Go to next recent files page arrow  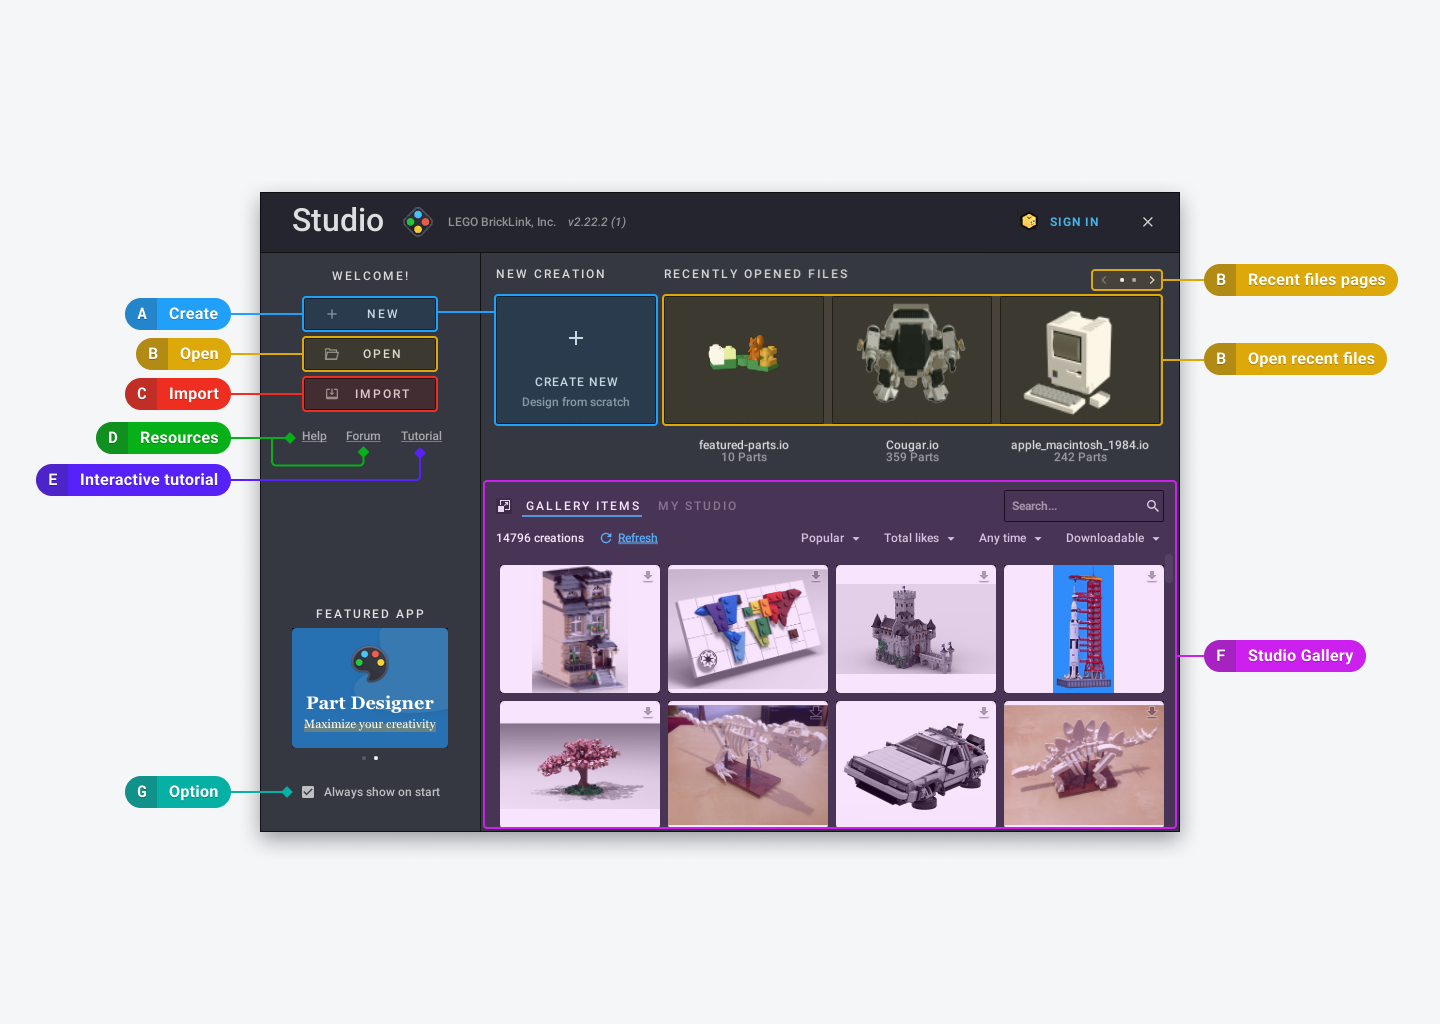coord(1152,280)
